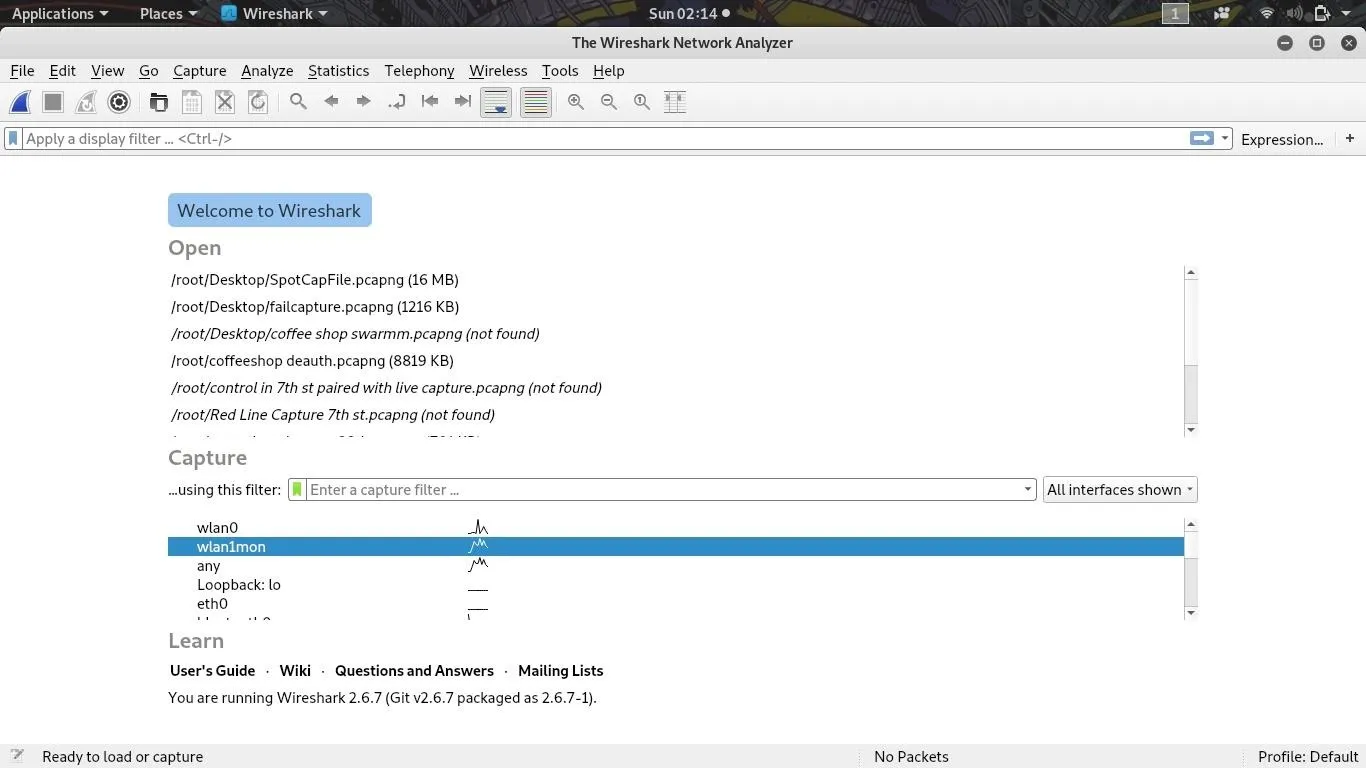1366x768 pixels.
Task: Click the zoom out toolbar icon
Action: 609,101
